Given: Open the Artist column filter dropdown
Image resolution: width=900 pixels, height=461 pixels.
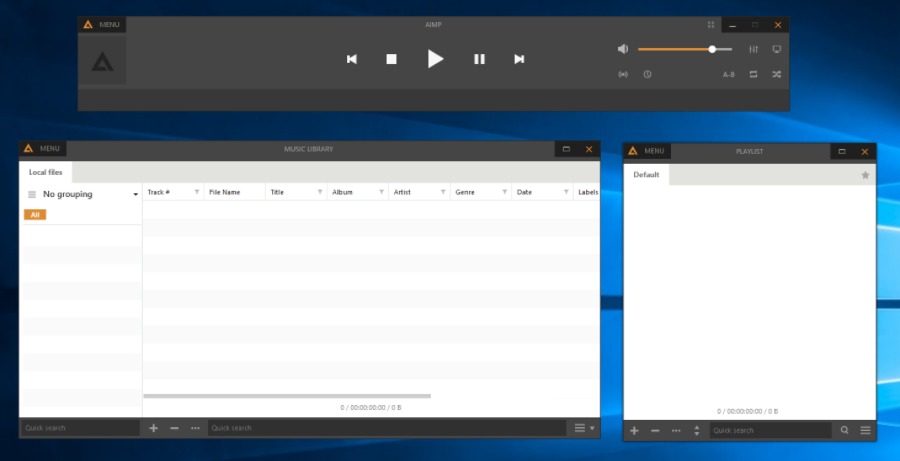Looking at the screenshot, I should pos(443,192).
